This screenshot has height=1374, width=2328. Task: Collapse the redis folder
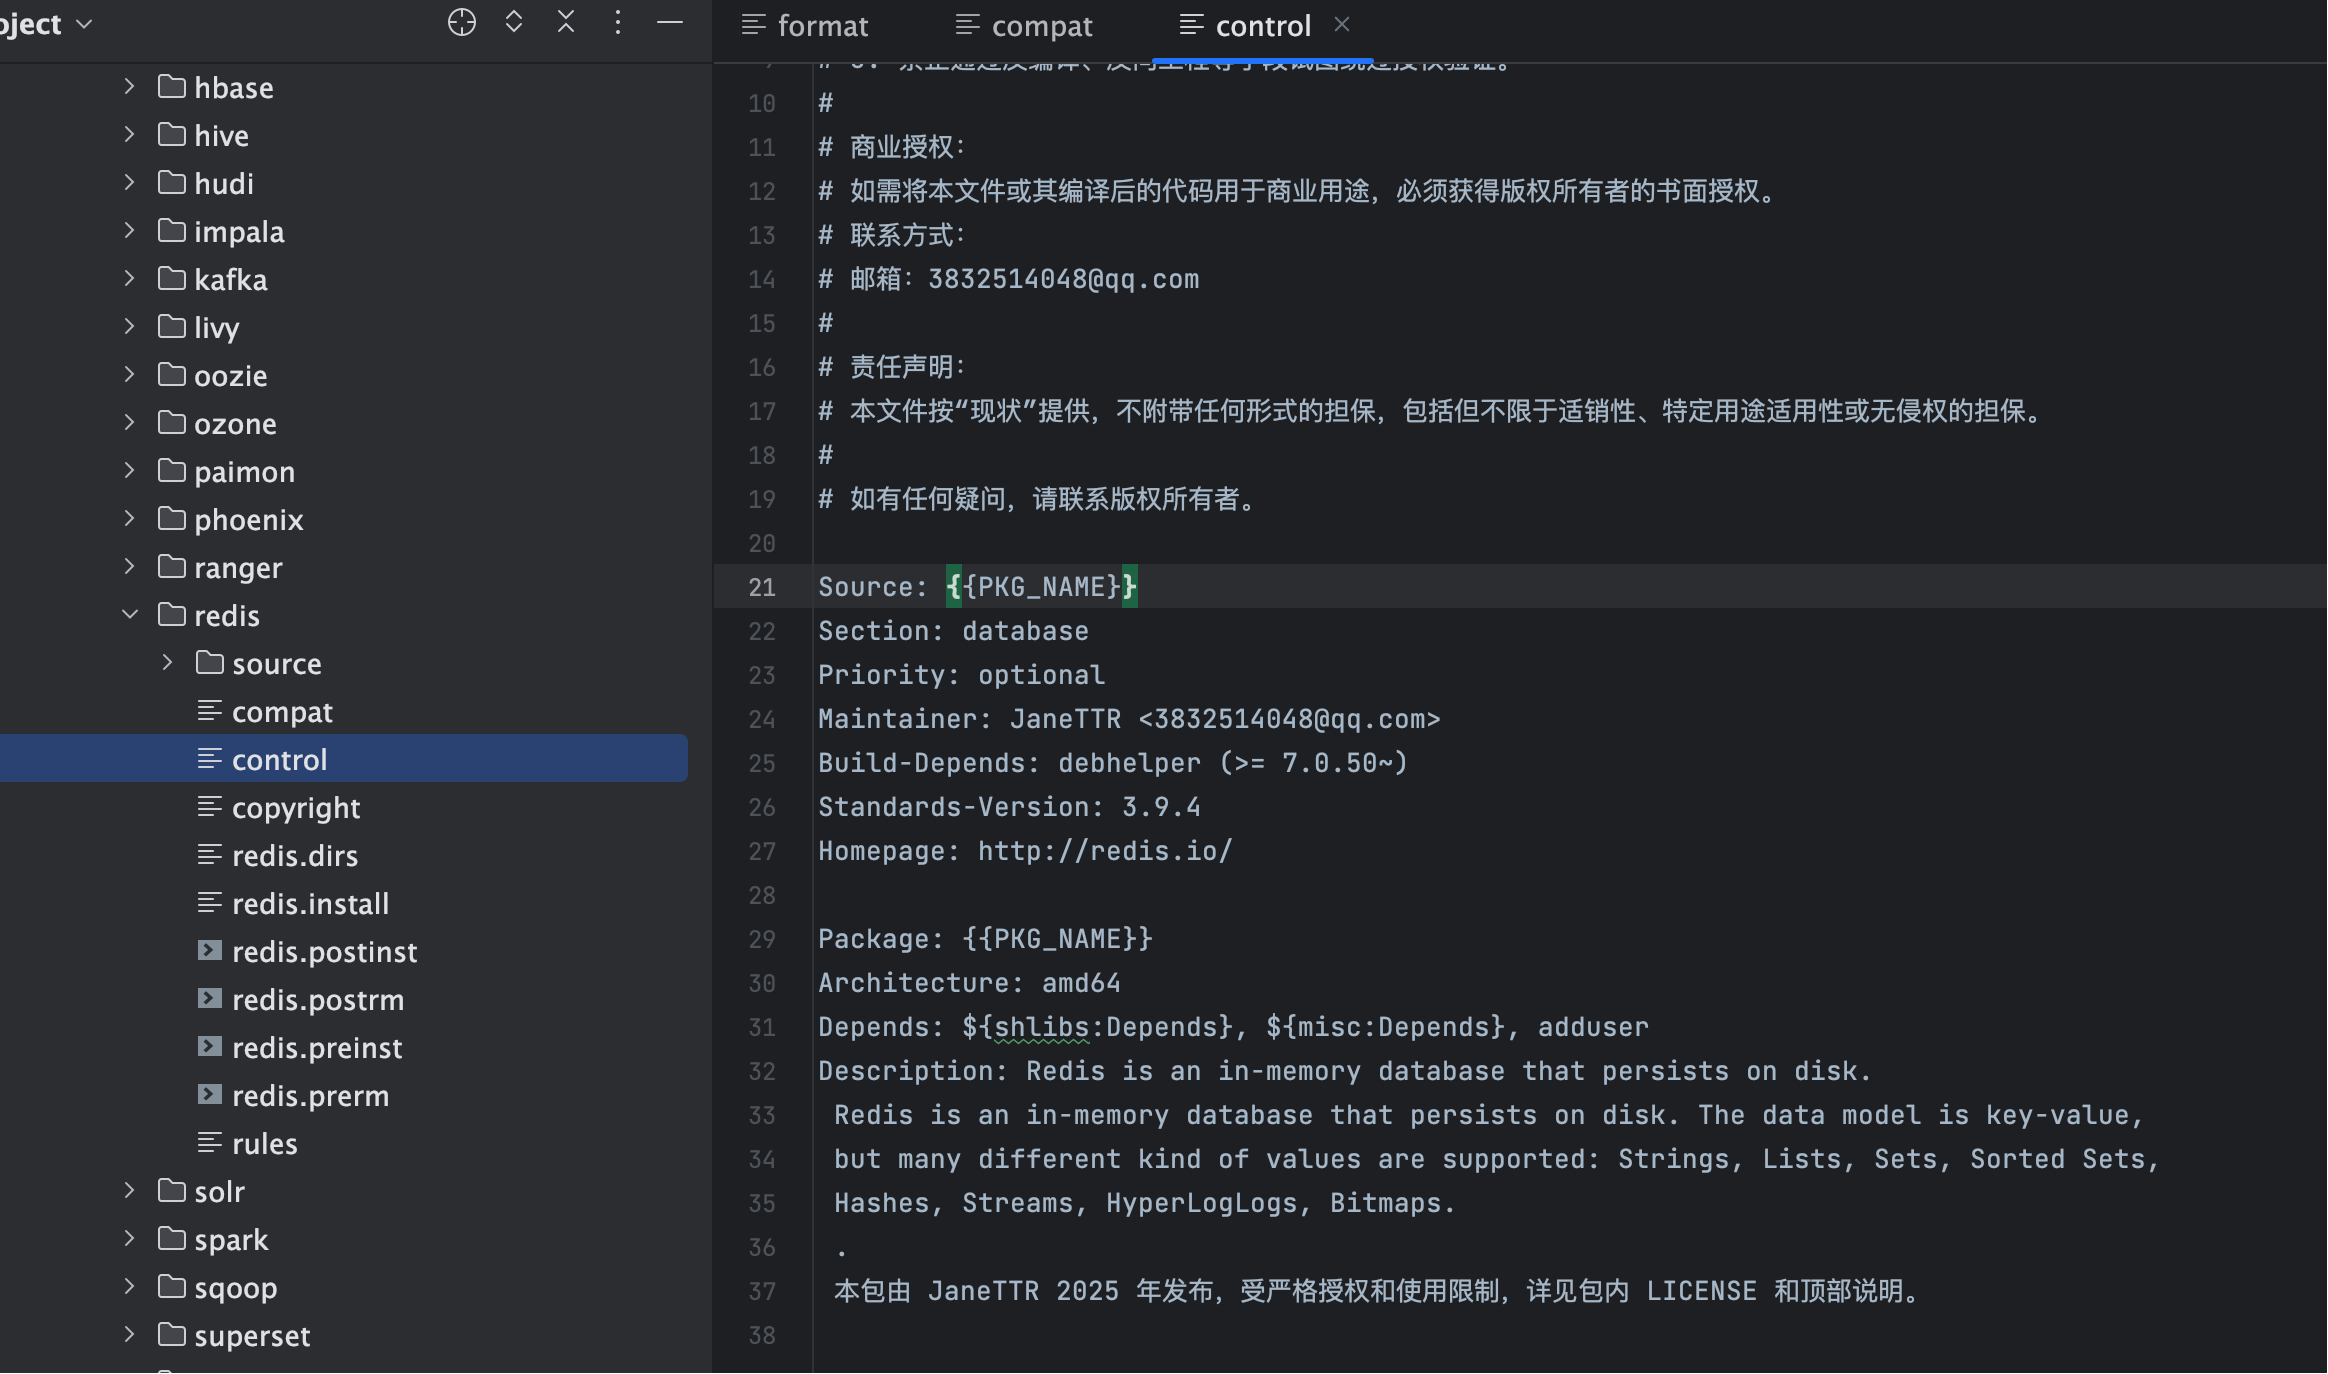129,615
